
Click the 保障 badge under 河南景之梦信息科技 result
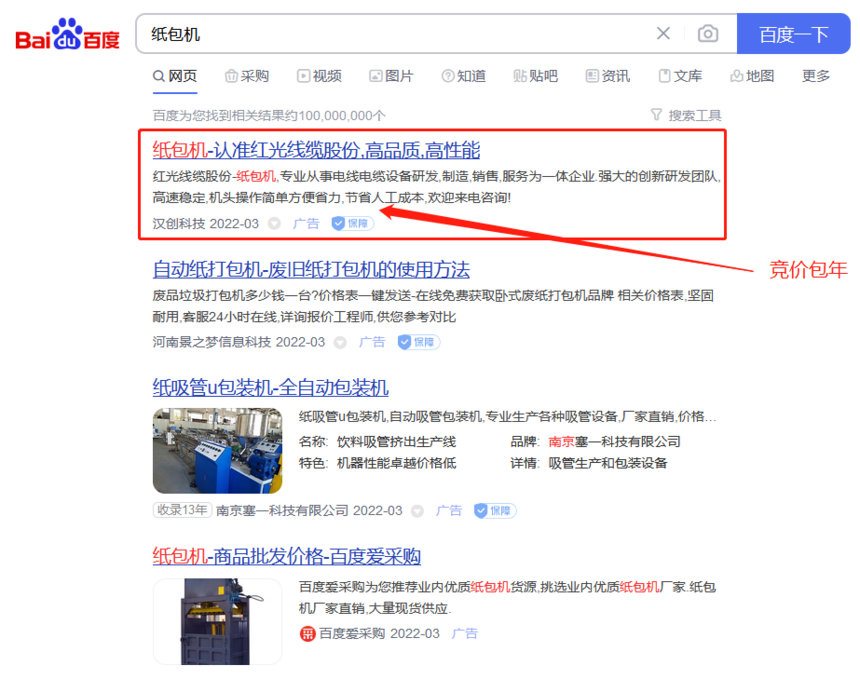click(x=418, y=342)
